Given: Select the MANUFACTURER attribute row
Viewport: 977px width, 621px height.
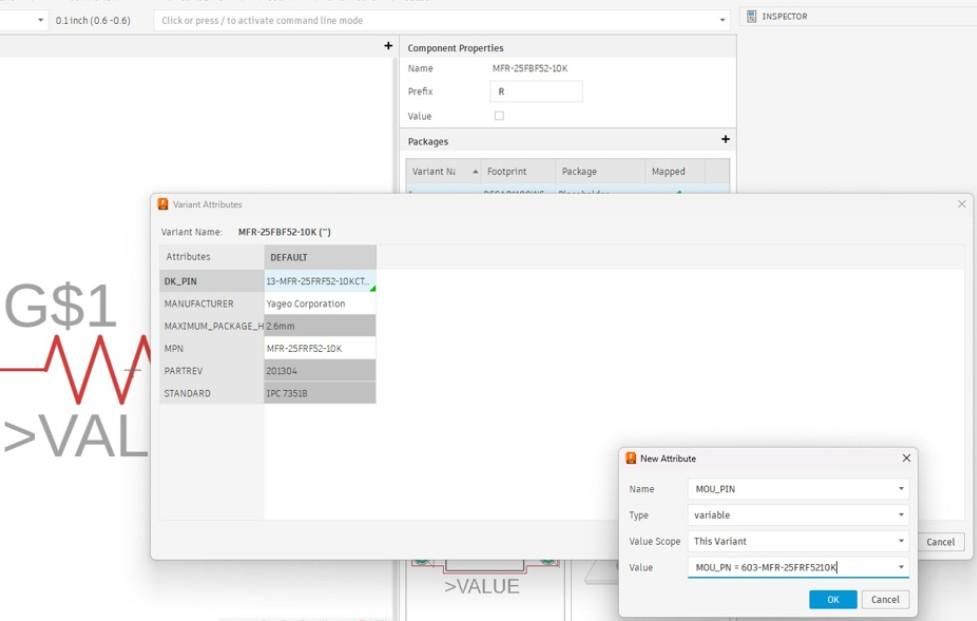Looking at the screenshot, I should (212, 304).
